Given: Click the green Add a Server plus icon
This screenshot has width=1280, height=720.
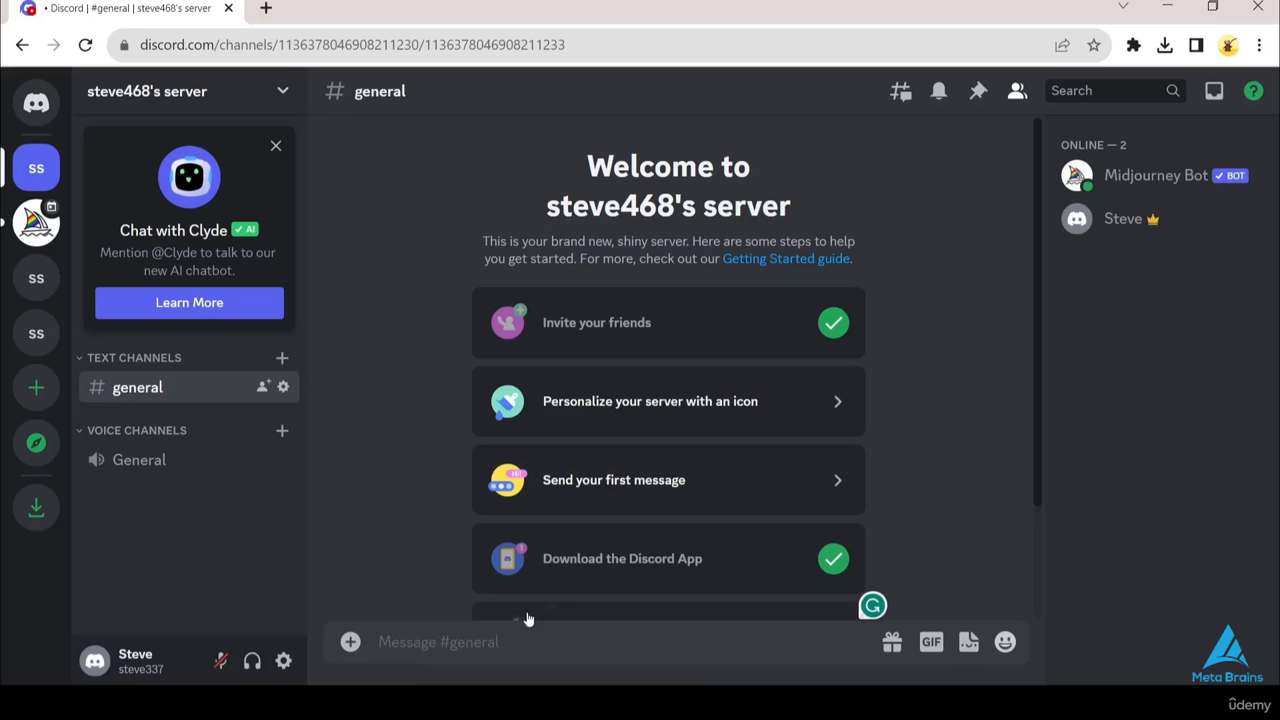Looking at the screenshot, I should click(x=36, y=388).
